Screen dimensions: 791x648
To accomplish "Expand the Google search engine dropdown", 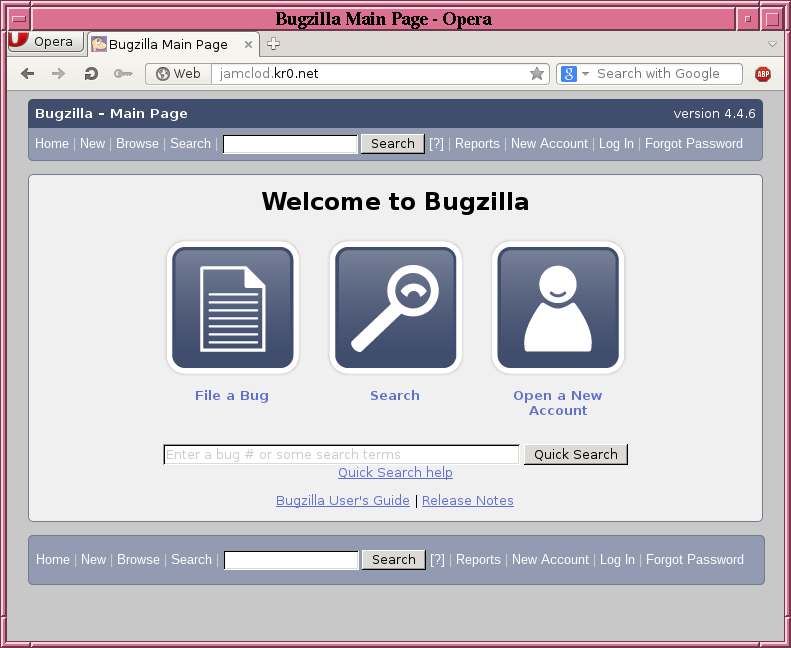I will 585,74.
